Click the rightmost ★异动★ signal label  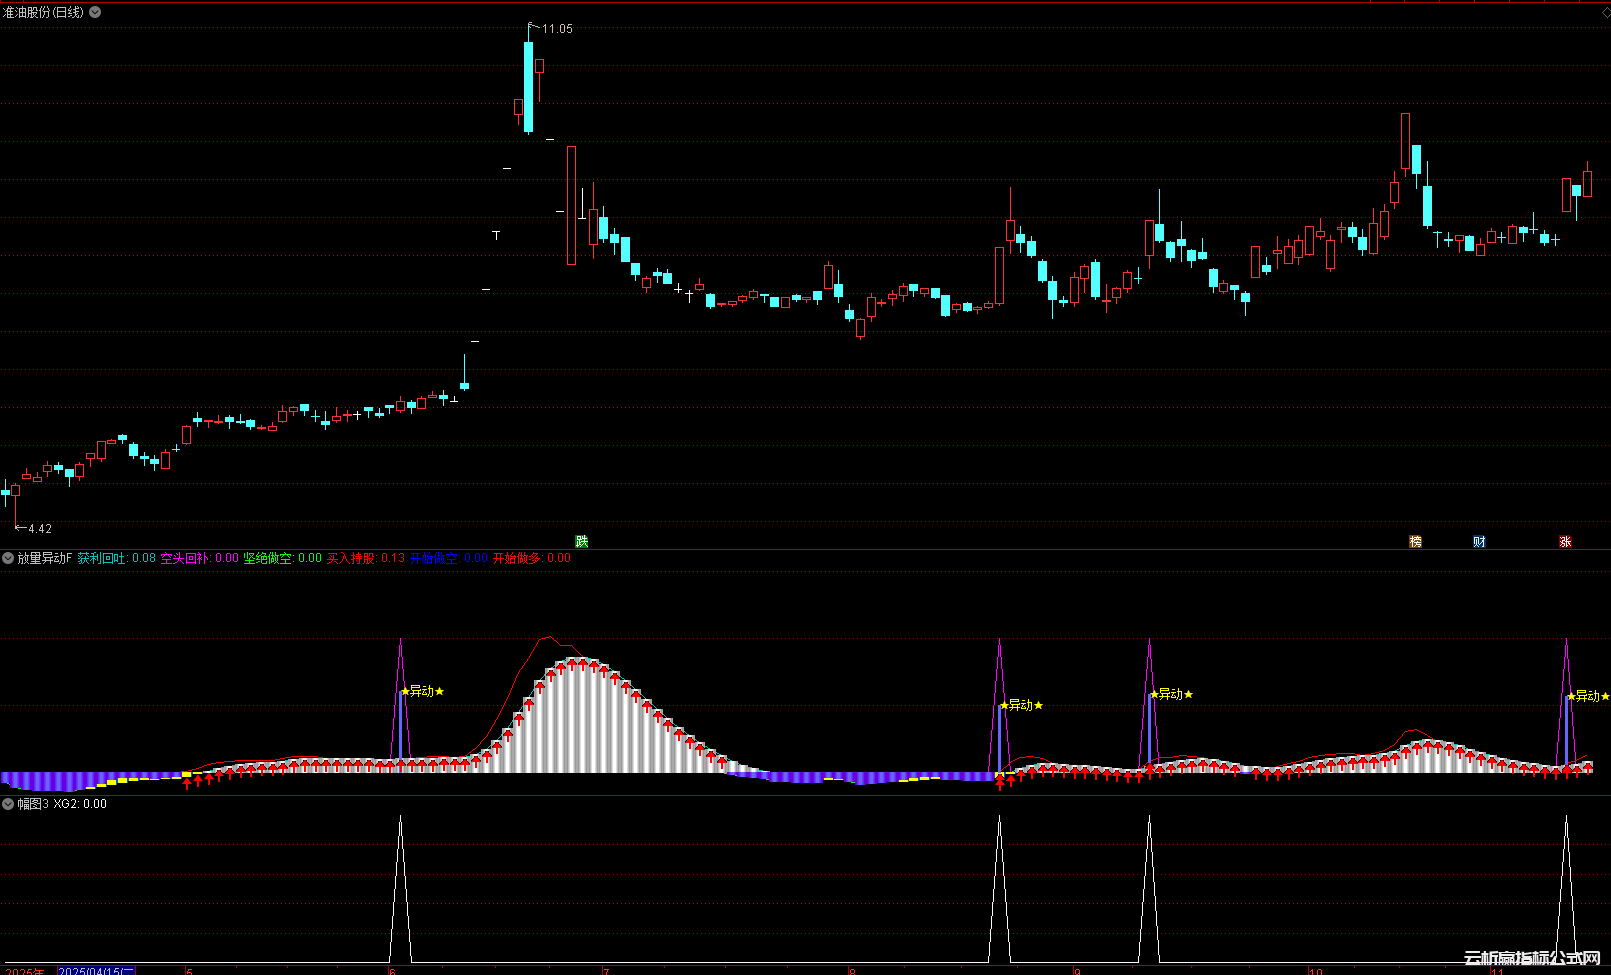point(1588,696)
